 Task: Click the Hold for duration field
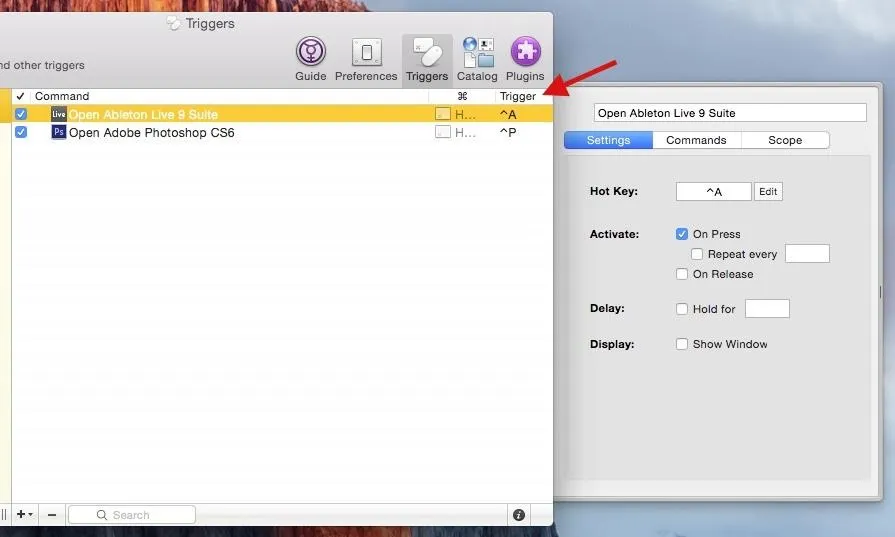(x=767, y=308)
